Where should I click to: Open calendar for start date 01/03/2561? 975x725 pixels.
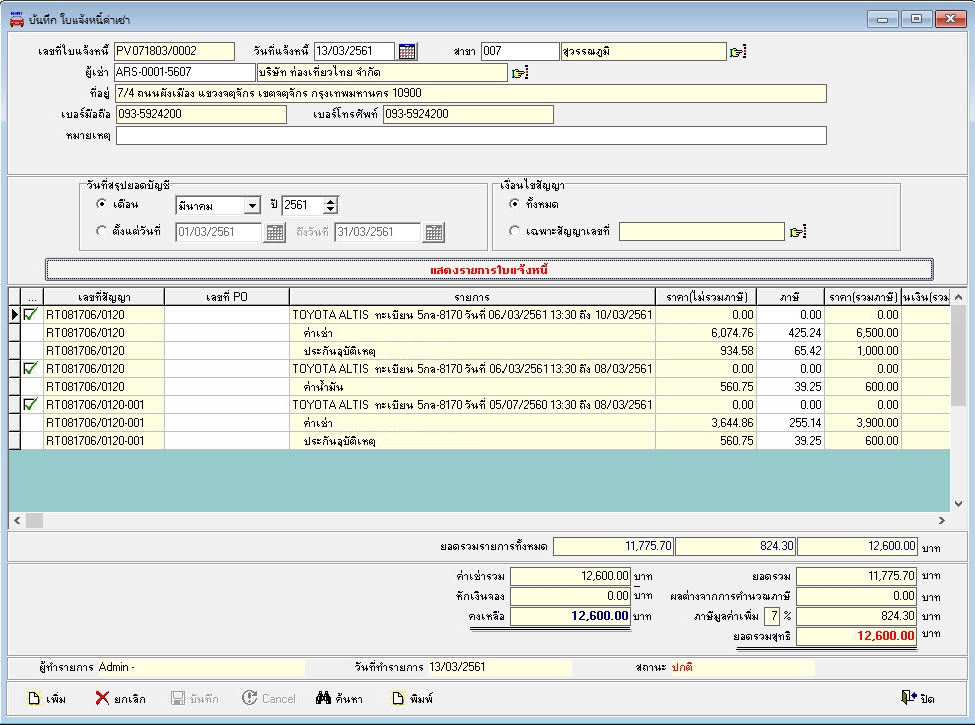coord(274,233)
